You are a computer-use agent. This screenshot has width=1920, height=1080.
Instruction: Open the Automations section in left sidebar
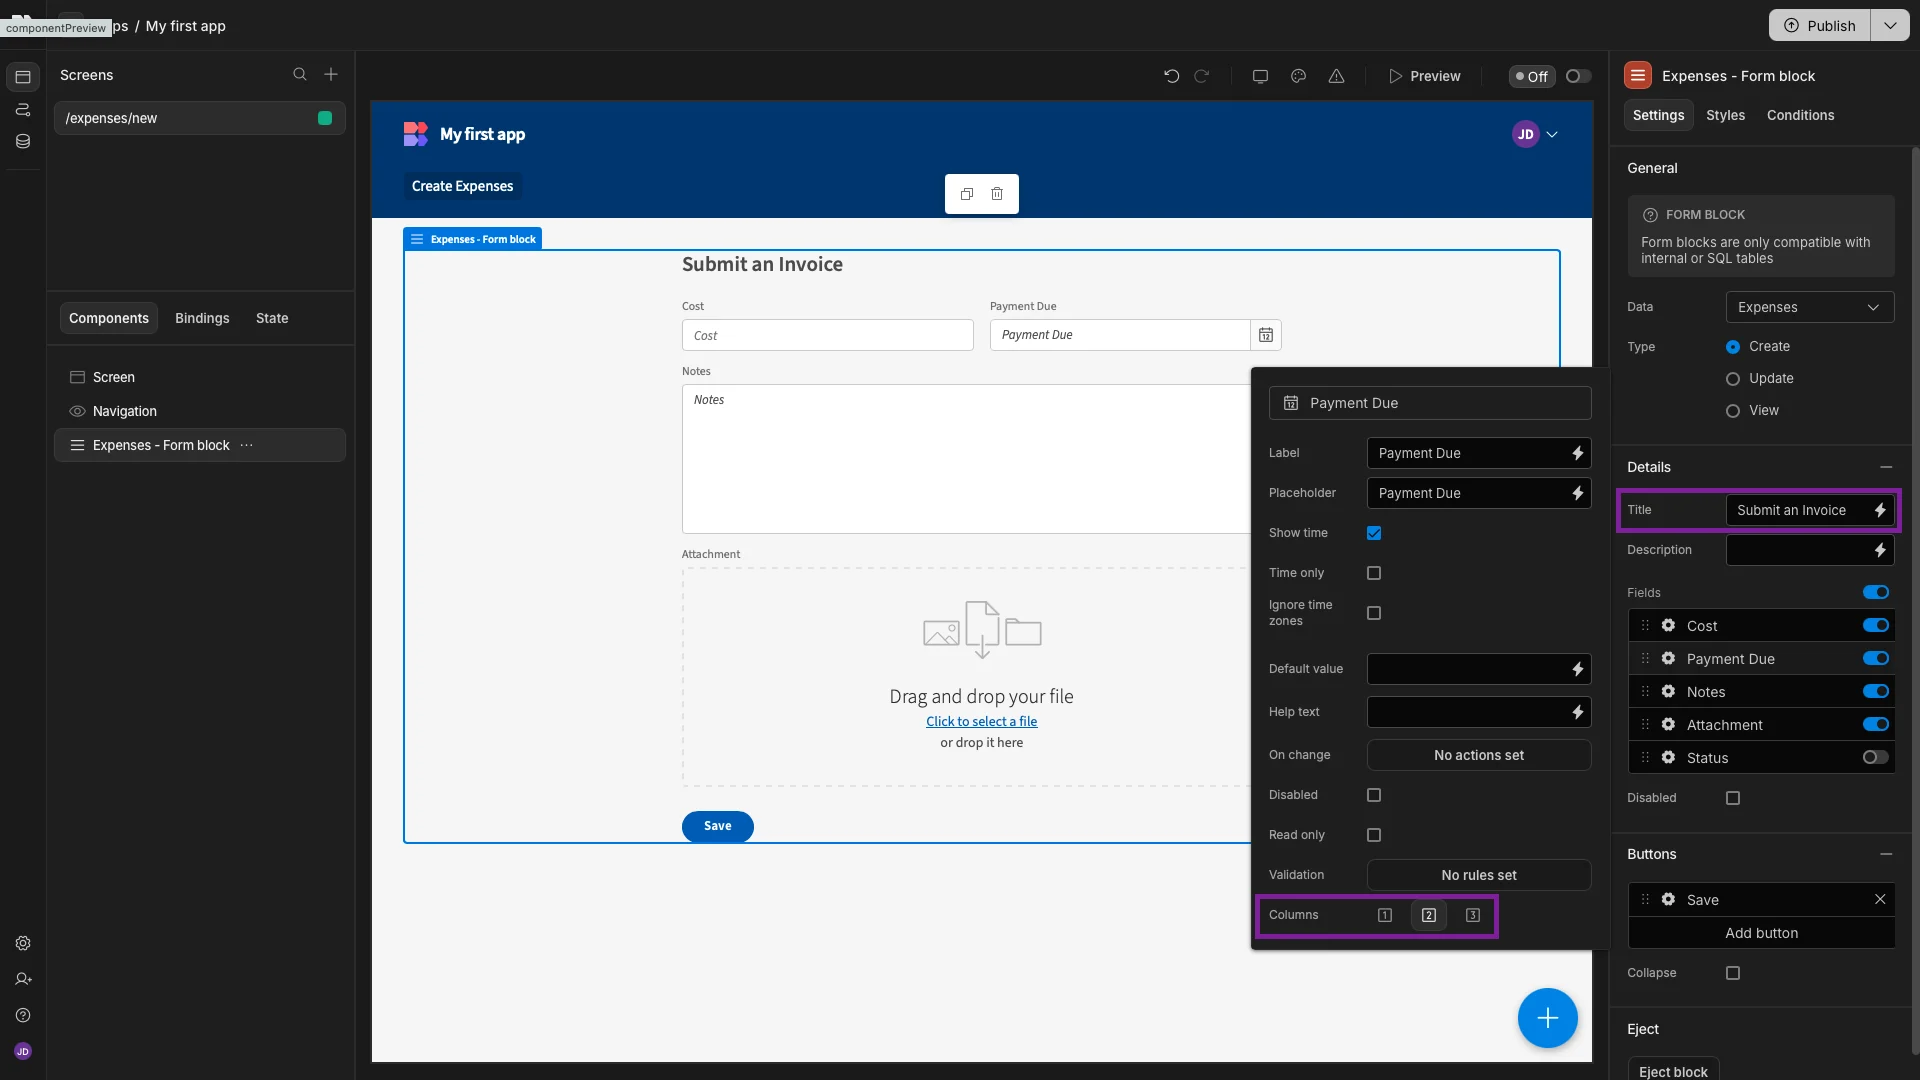[x=23, y=109]
